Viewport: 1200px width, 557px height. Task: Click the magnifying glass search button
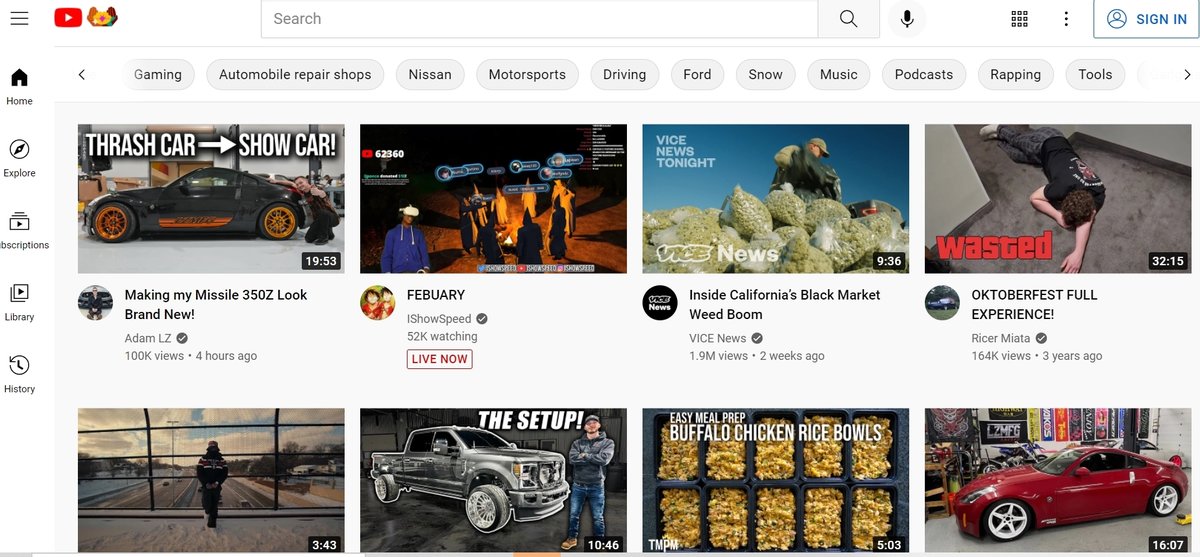[x=848, y=19]
